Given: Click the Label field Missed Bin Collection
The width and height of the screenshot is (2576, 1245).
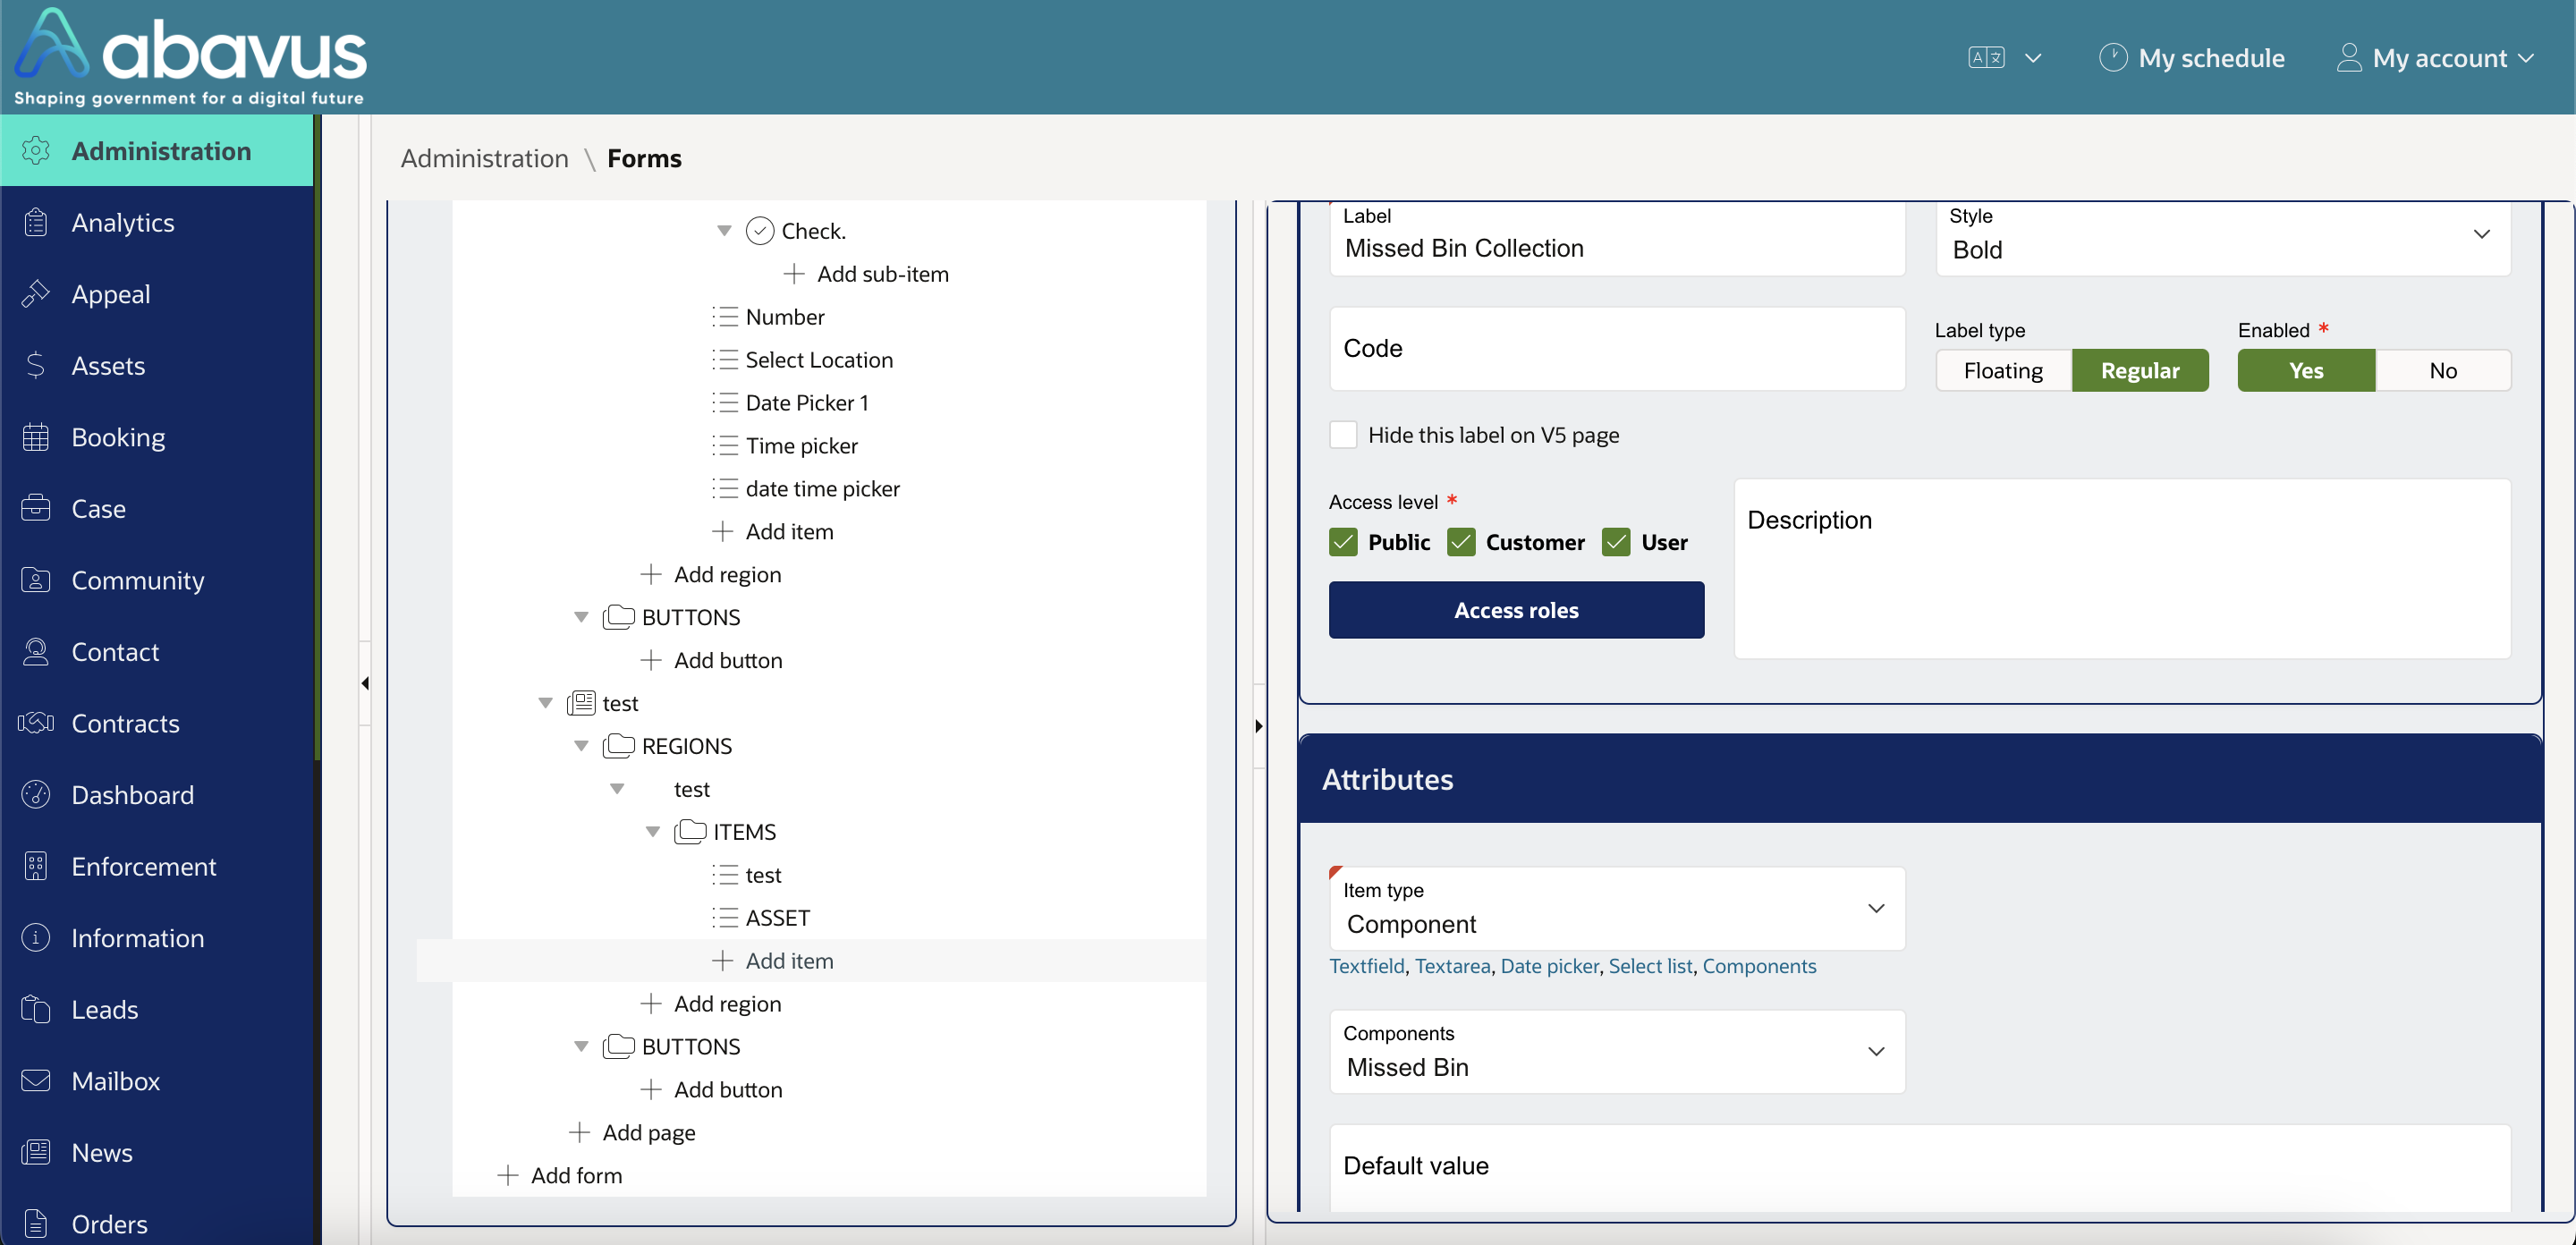Looking at the screenshot, I should 1617,238.
